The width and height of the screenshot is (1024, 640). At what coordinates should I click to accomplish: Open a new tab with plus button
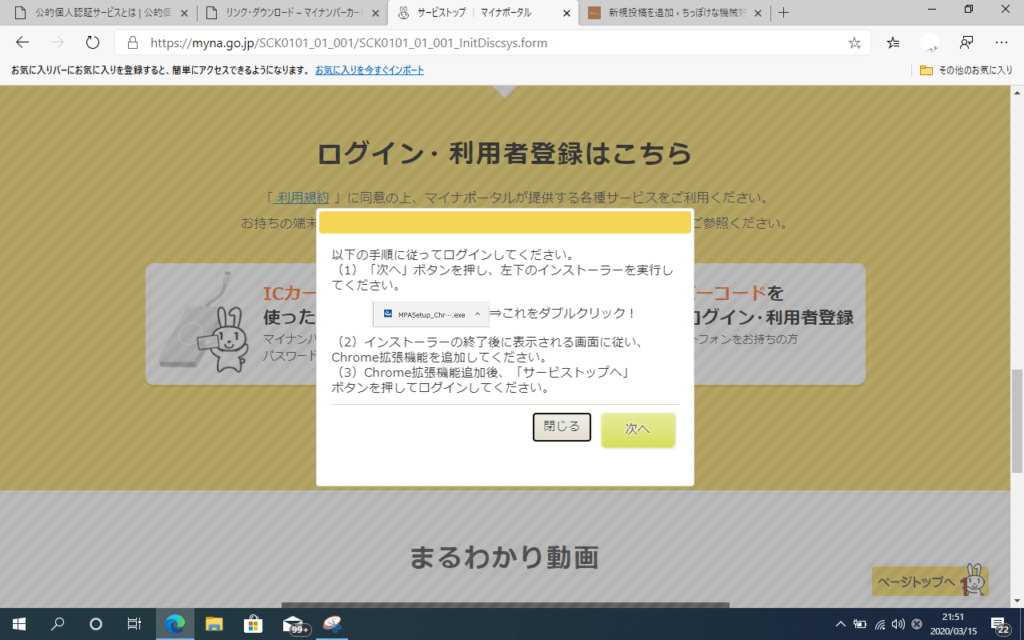click(x=784, y=12)
